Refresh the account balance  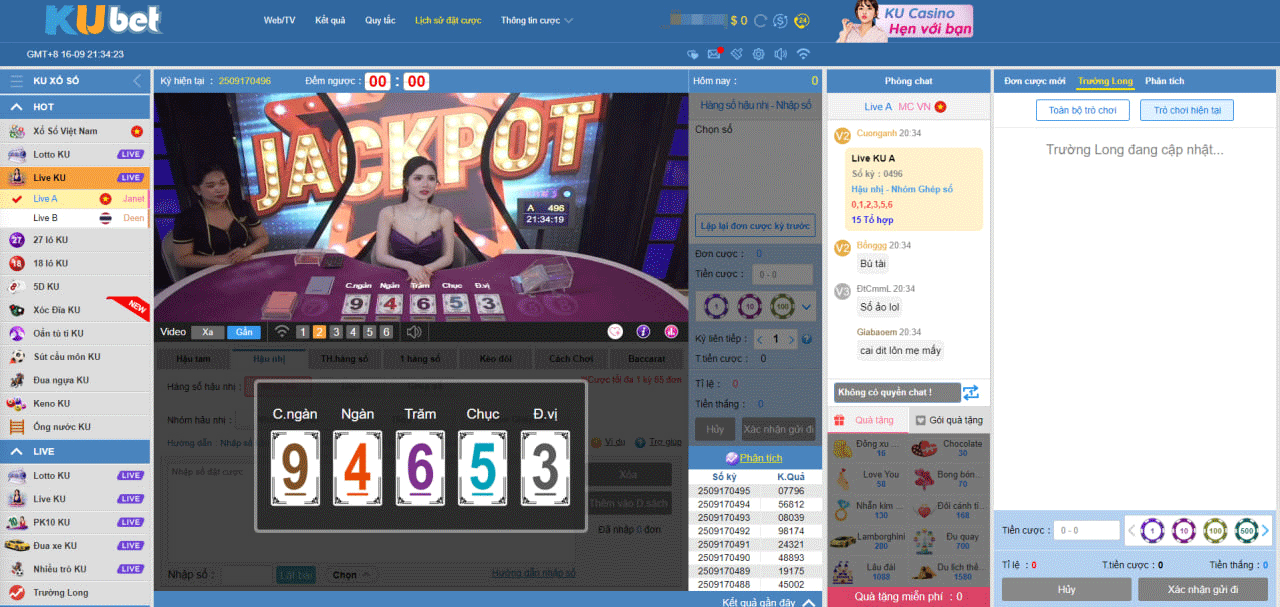pos(761,21)
